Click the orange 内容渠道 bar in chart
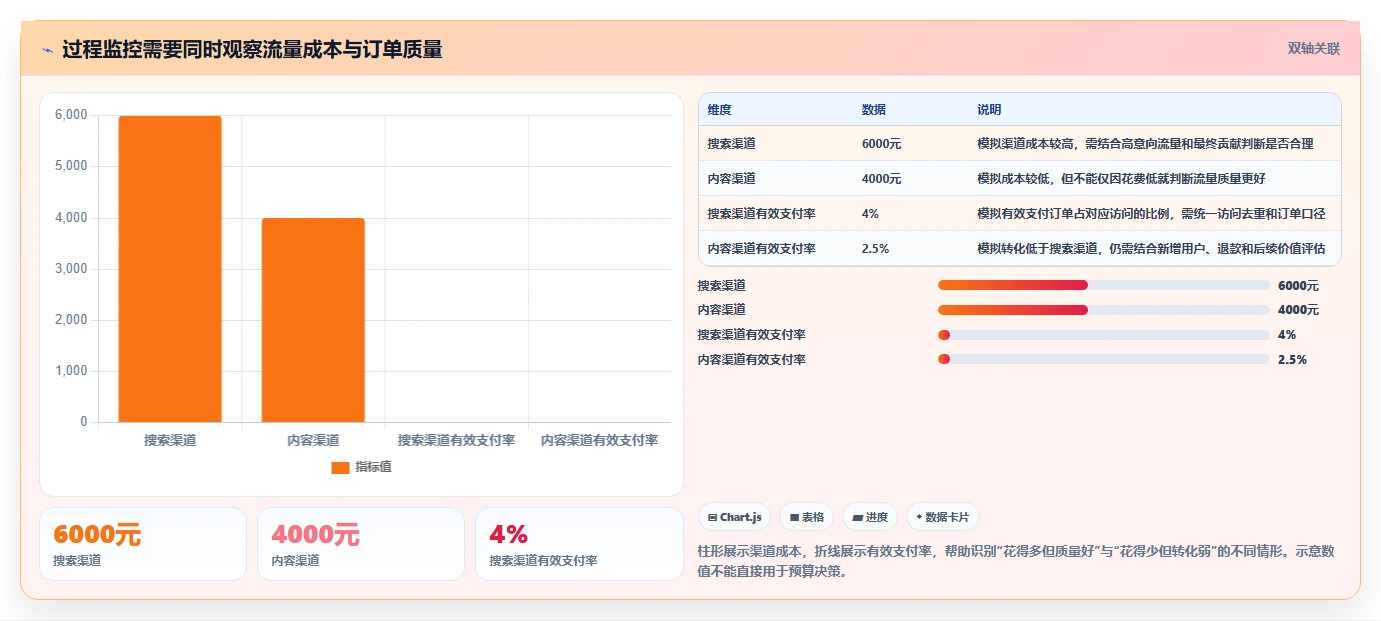Image resolution: width=1381 pixels, height=621 pixels. pos(313,320)
